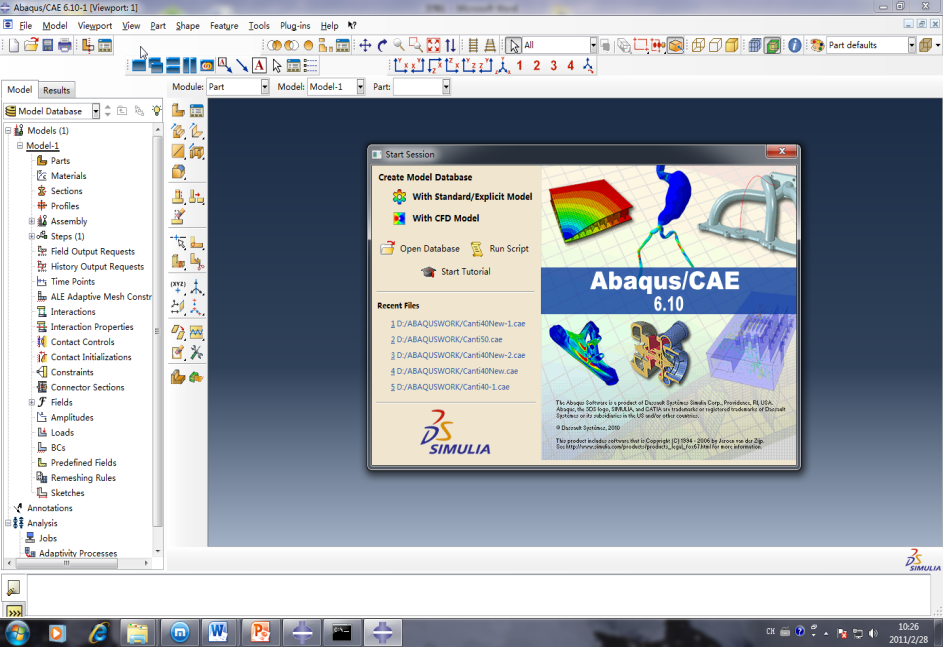943x647 pixels.
Task: Open the Shape menu
Action: pos(188,26)
